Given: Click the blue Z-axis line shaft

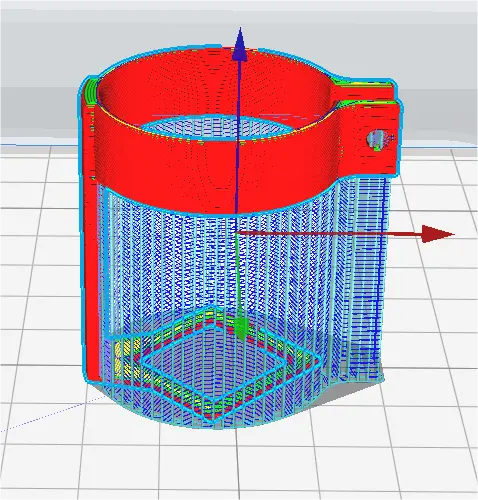Looking at the screenshot, I should (238, 137).
